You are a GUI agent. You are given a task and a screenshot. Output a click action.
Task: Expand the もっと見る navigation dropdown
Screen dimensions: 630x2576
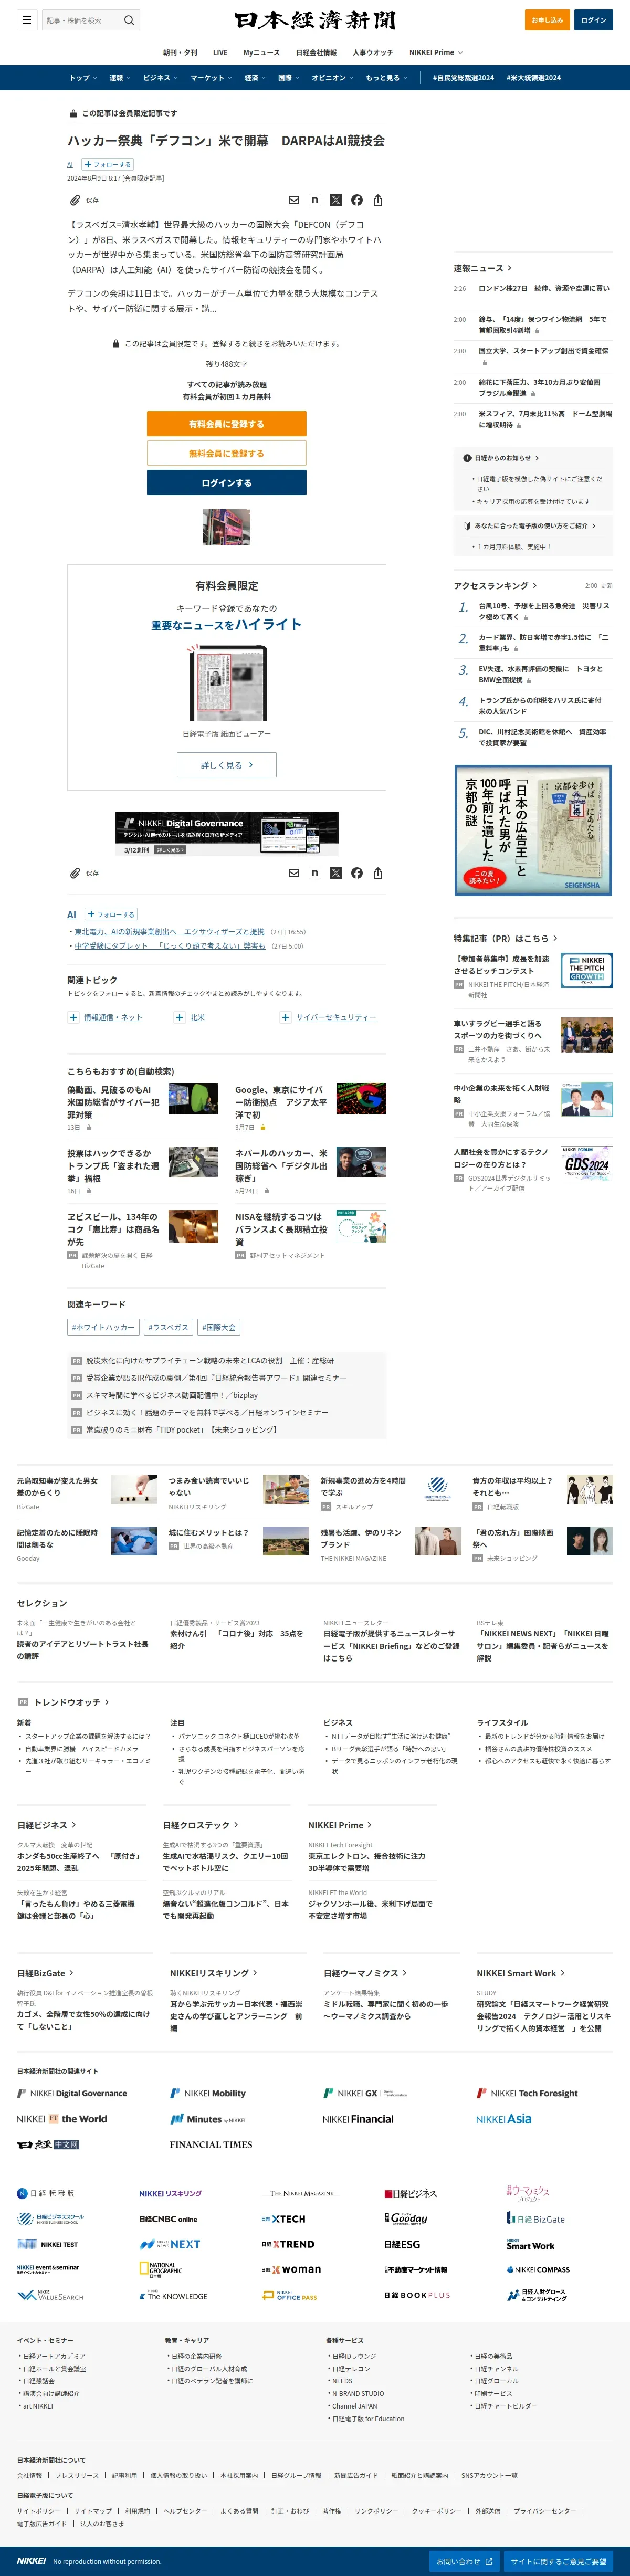(386, 78)
